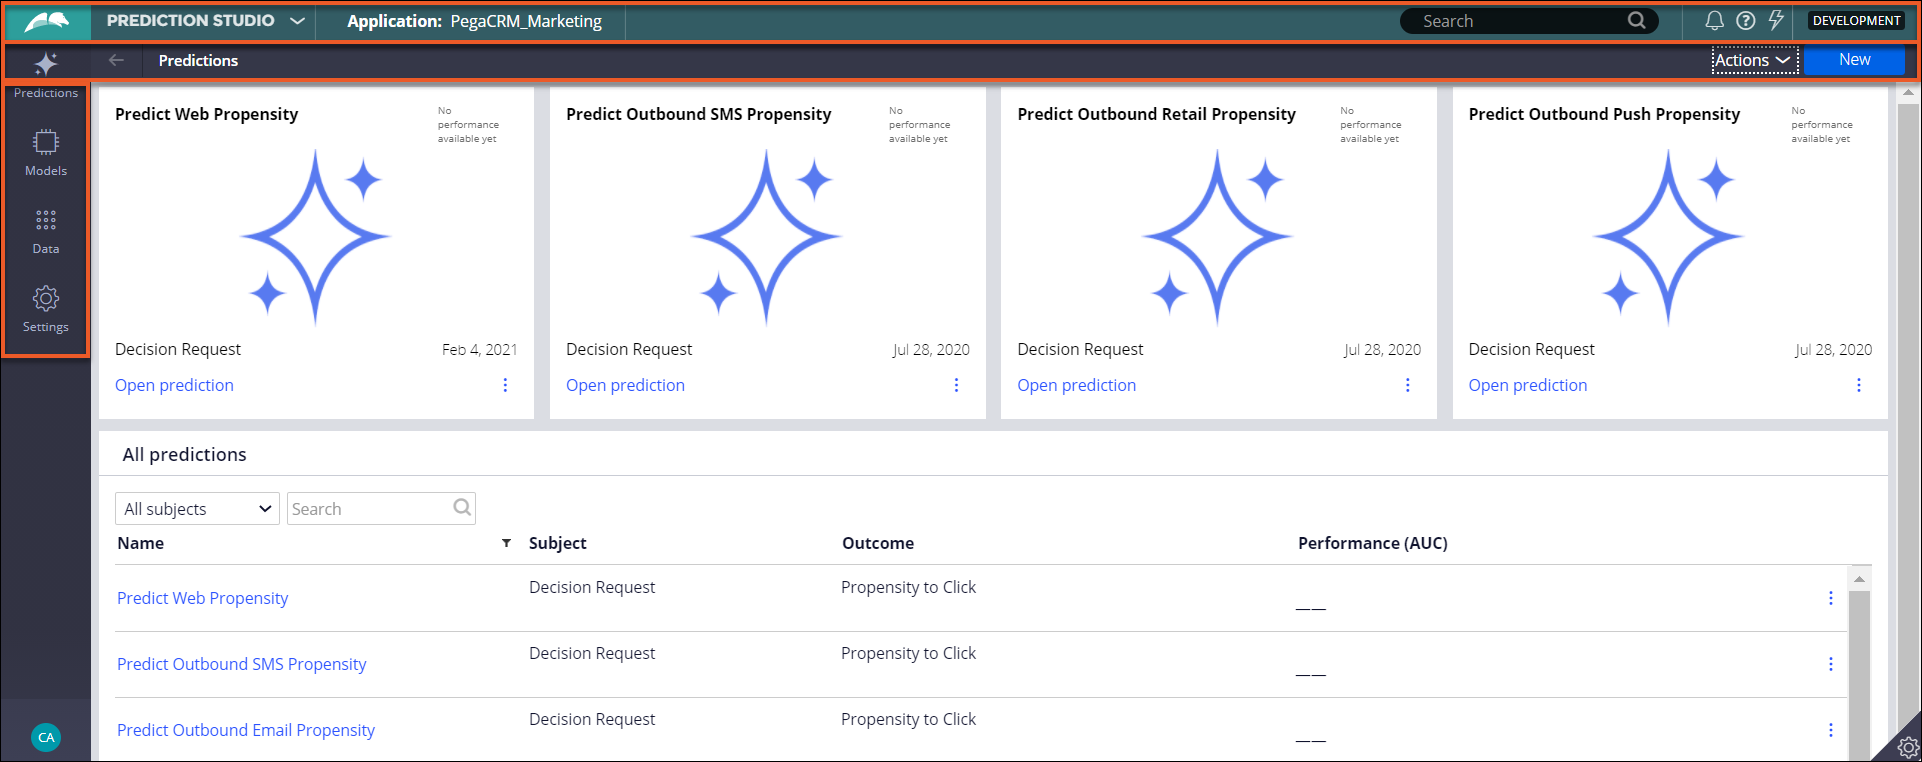This screenshot has width=1922, height=762.
Task: Click Propensity to Click in Web Propensity row
Action: click(908, 587)
